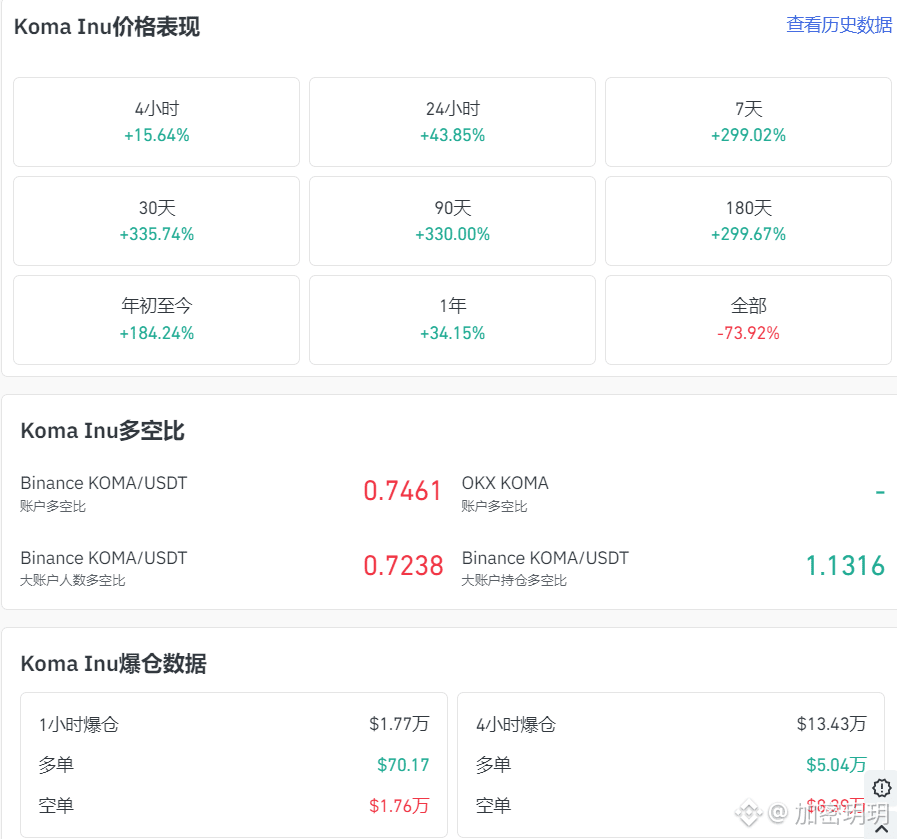Click the +299.02% value
This screenshot has height=839, width=897.
coord(748,136)
